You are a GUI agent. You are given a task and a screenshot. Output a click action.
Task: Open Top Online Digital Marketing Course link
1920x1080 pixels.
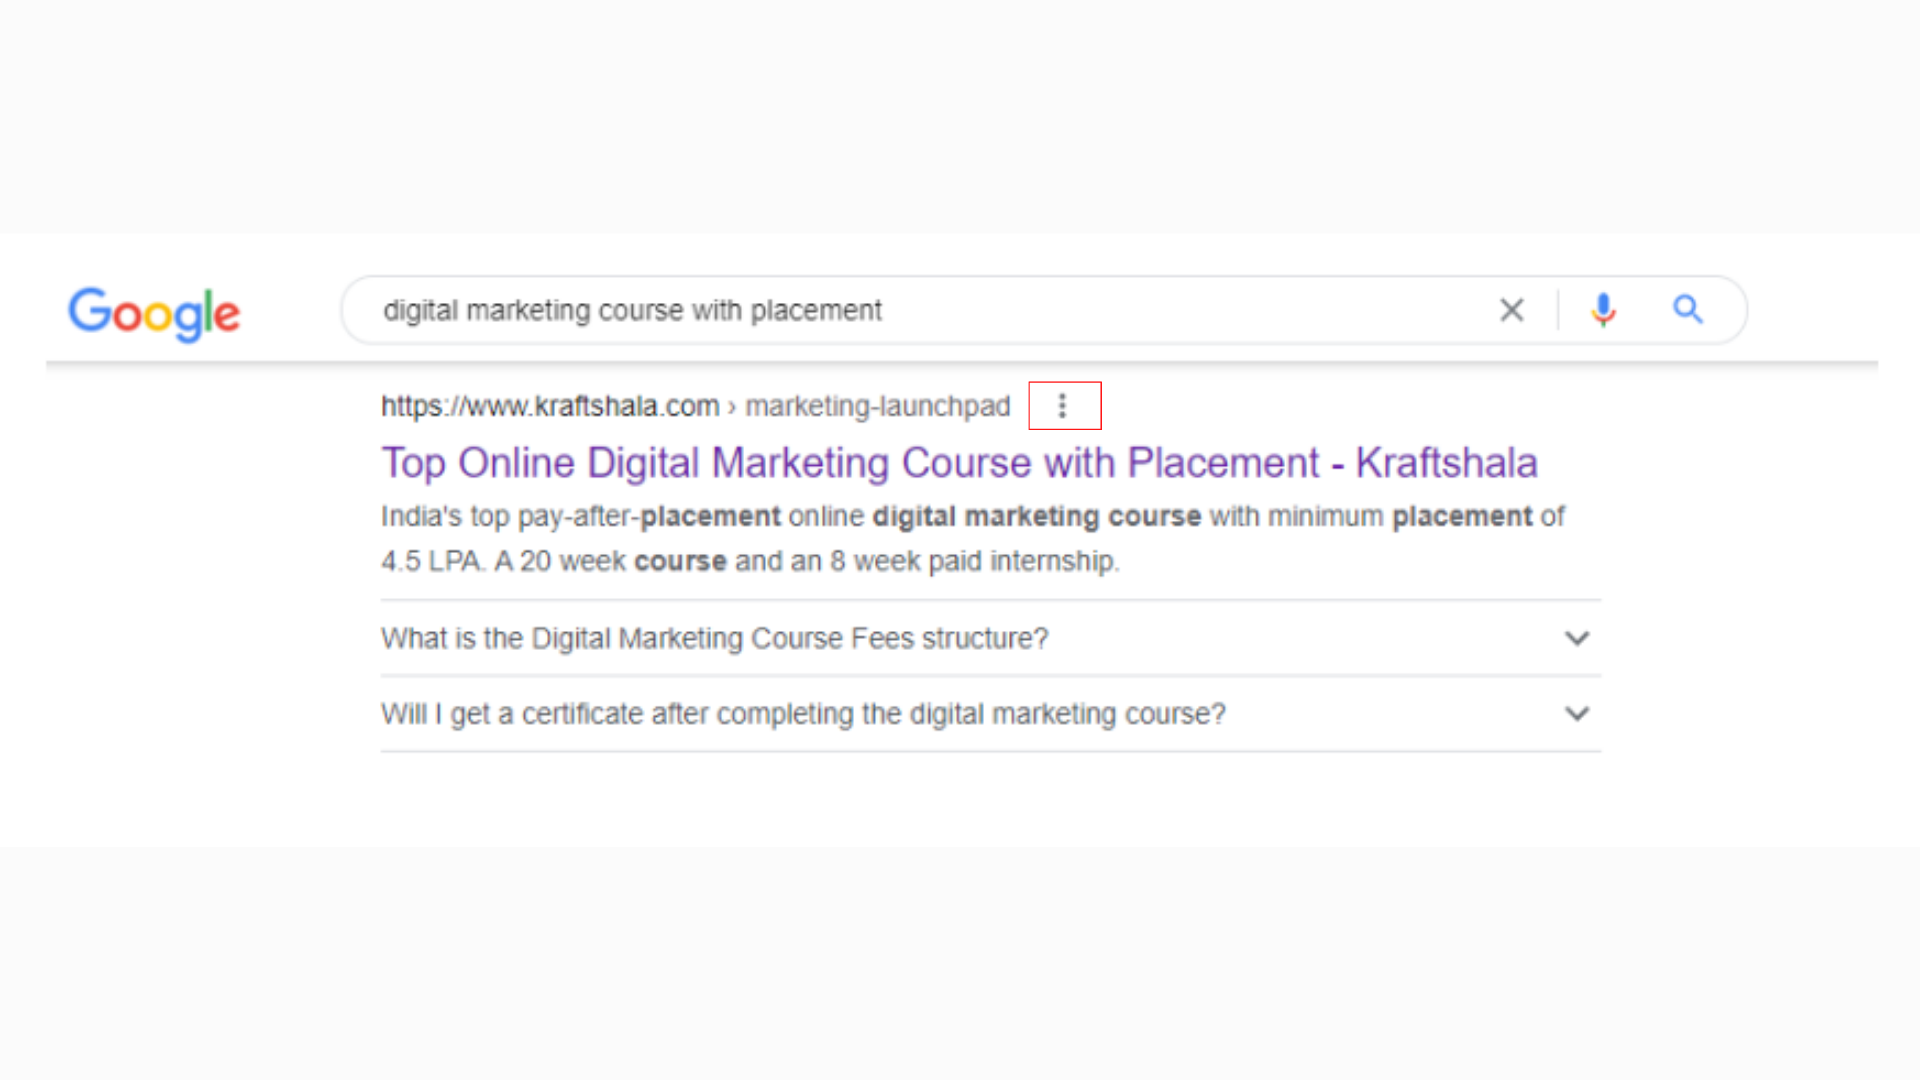coord(959,463)
